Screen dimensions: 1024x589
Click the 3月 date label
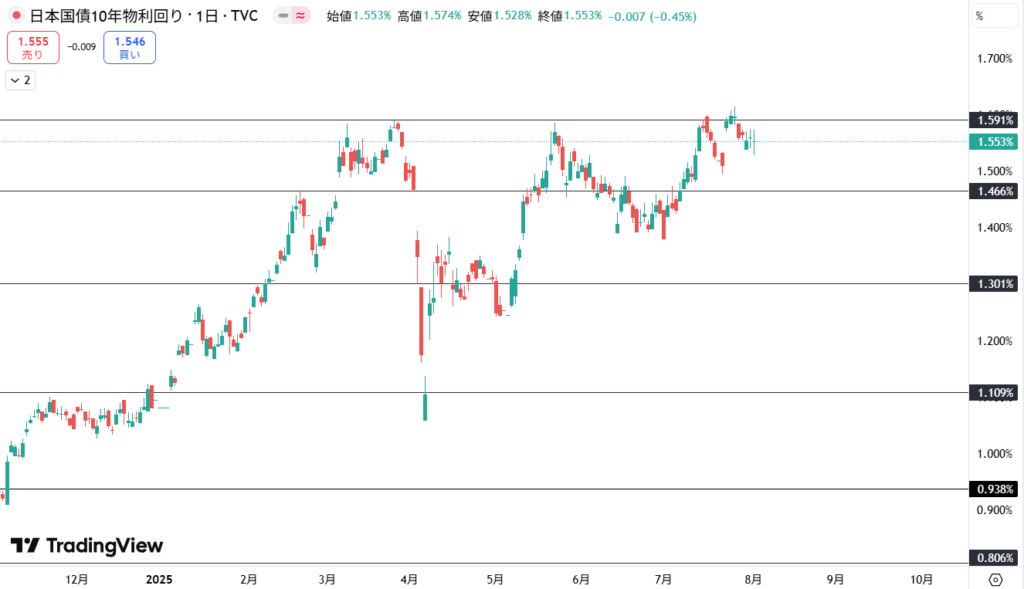[327, 579]
